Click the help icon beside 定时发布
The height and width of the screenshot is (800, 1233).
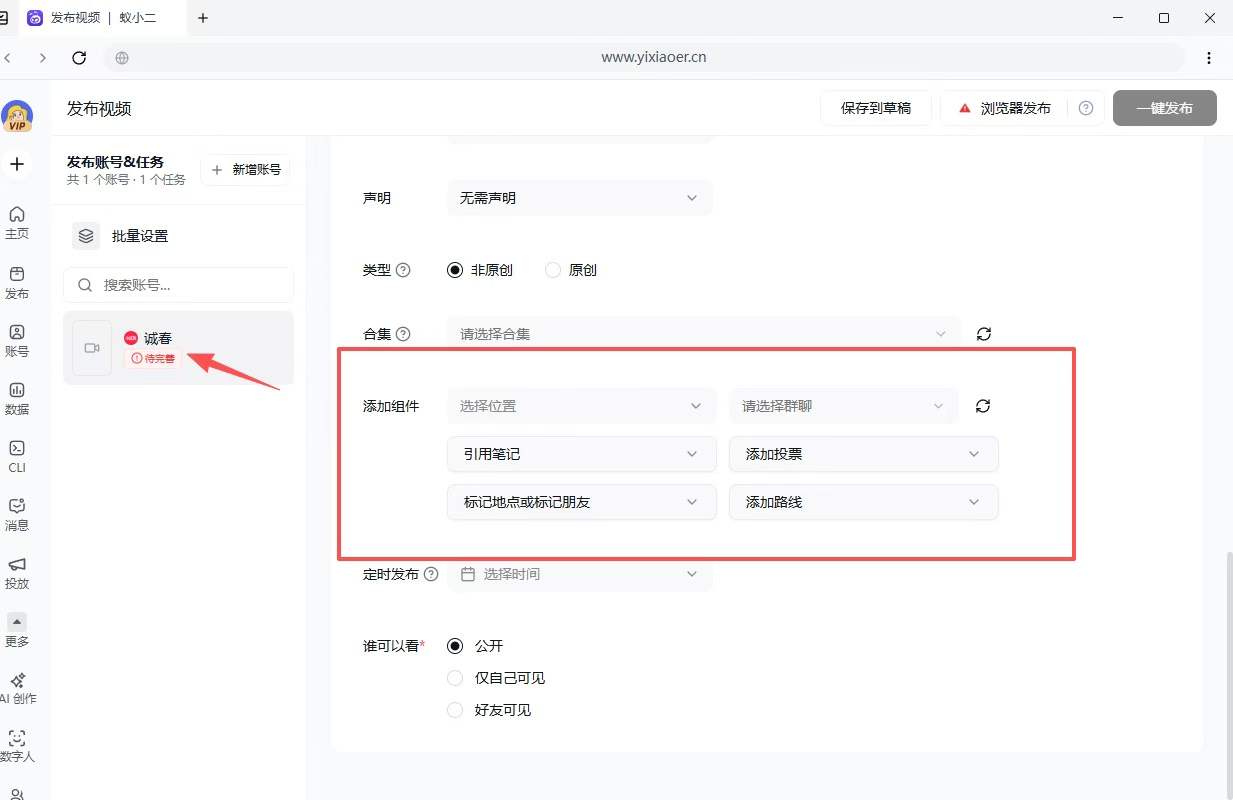(x=431, y=574)
